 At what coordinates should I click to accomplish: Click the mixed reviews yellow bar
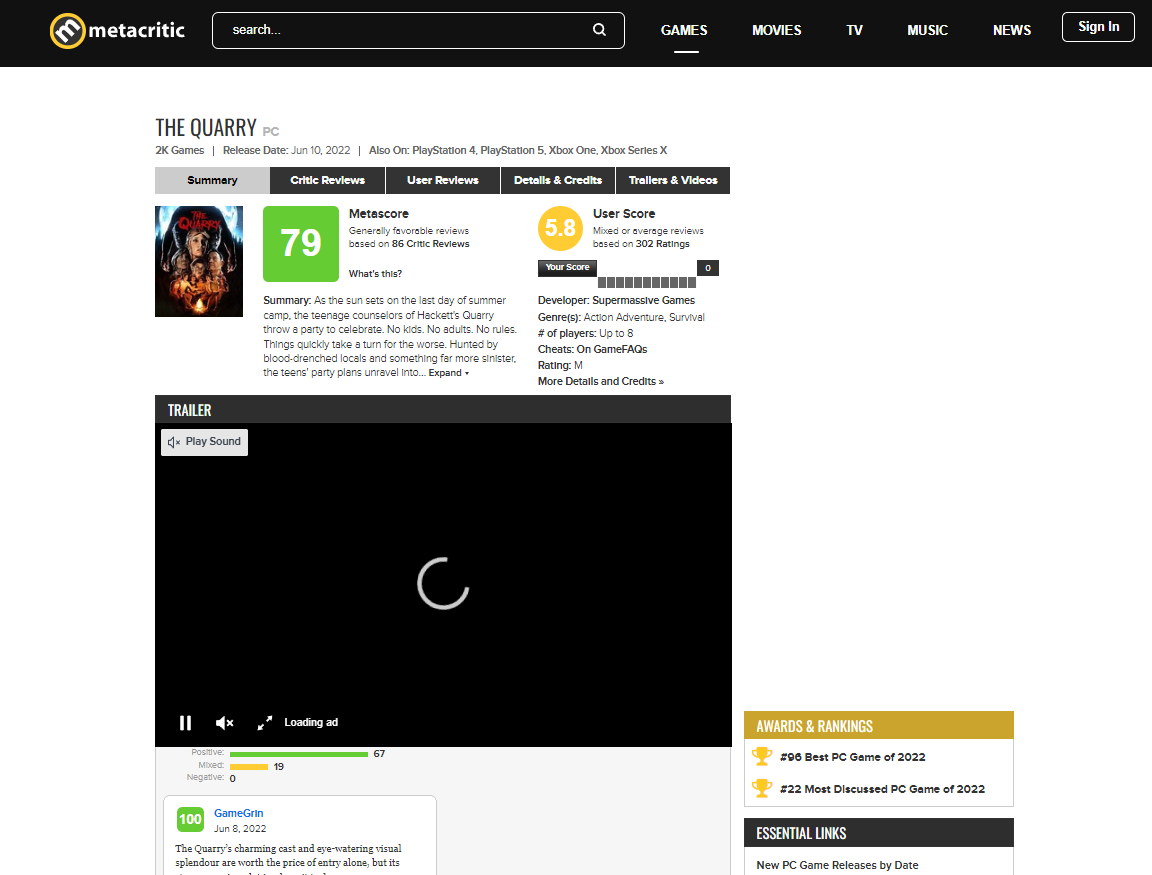pyautogui.click(x=249, y=767)
